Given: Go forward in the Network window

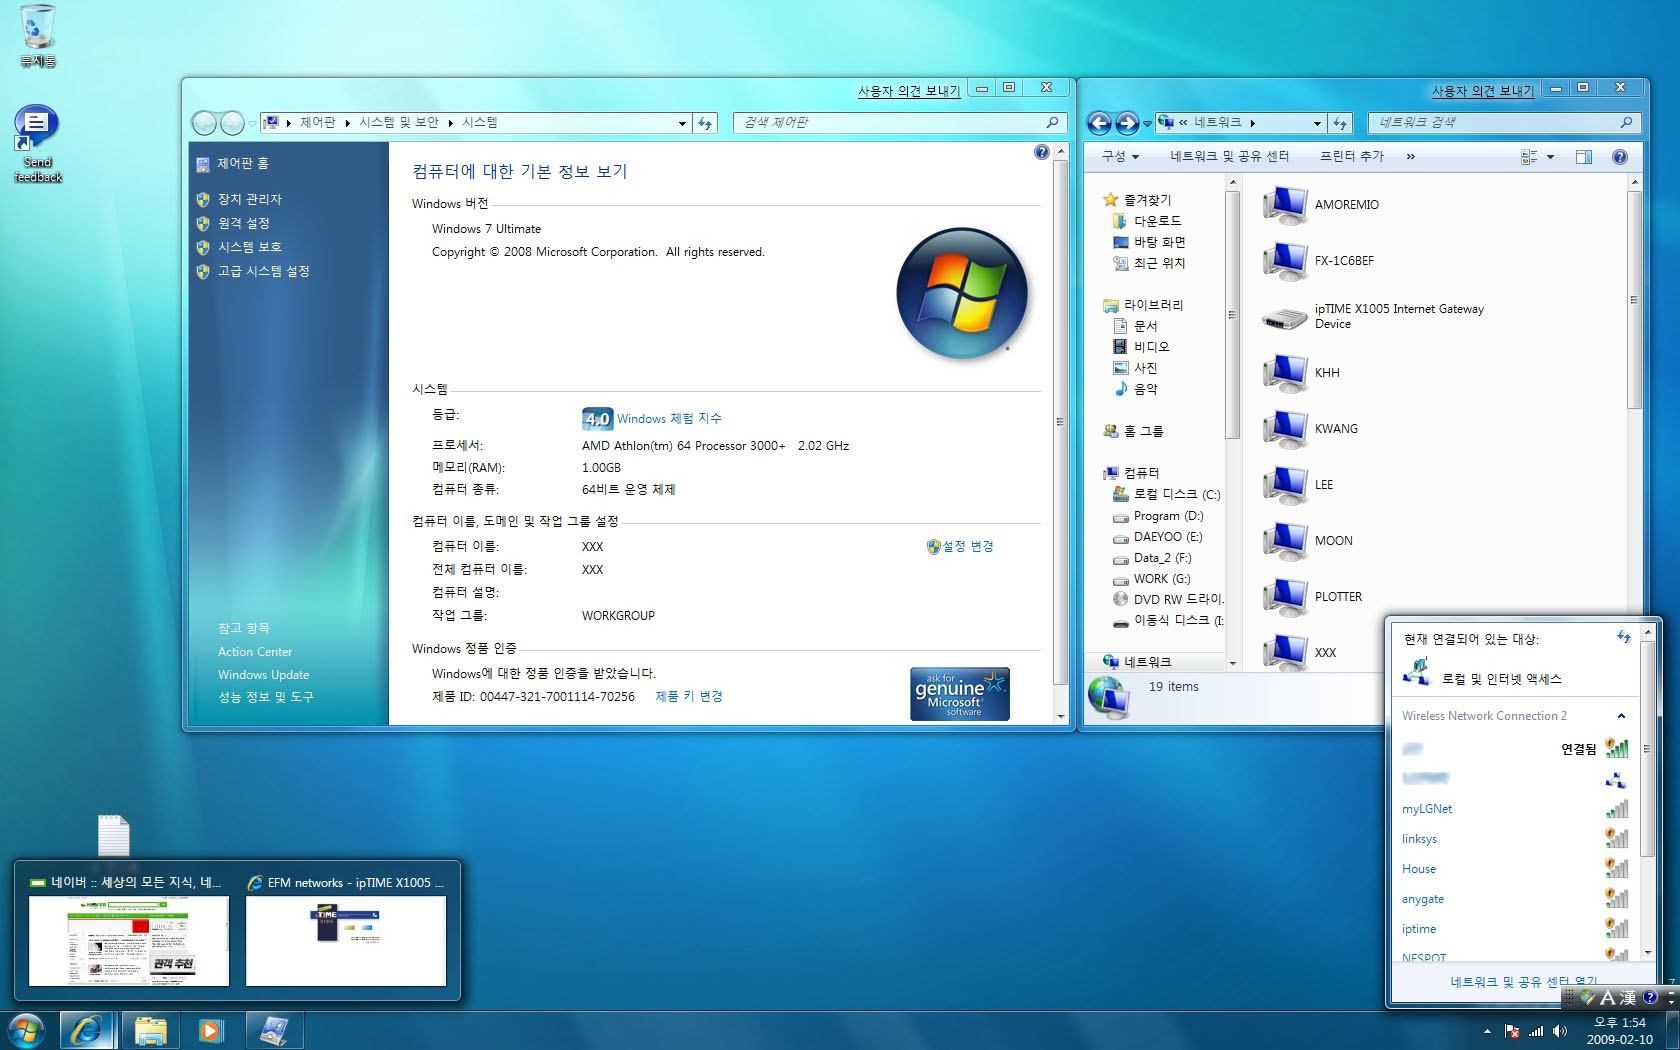Looking at the screenshot, I should (x=1127, y=123).
